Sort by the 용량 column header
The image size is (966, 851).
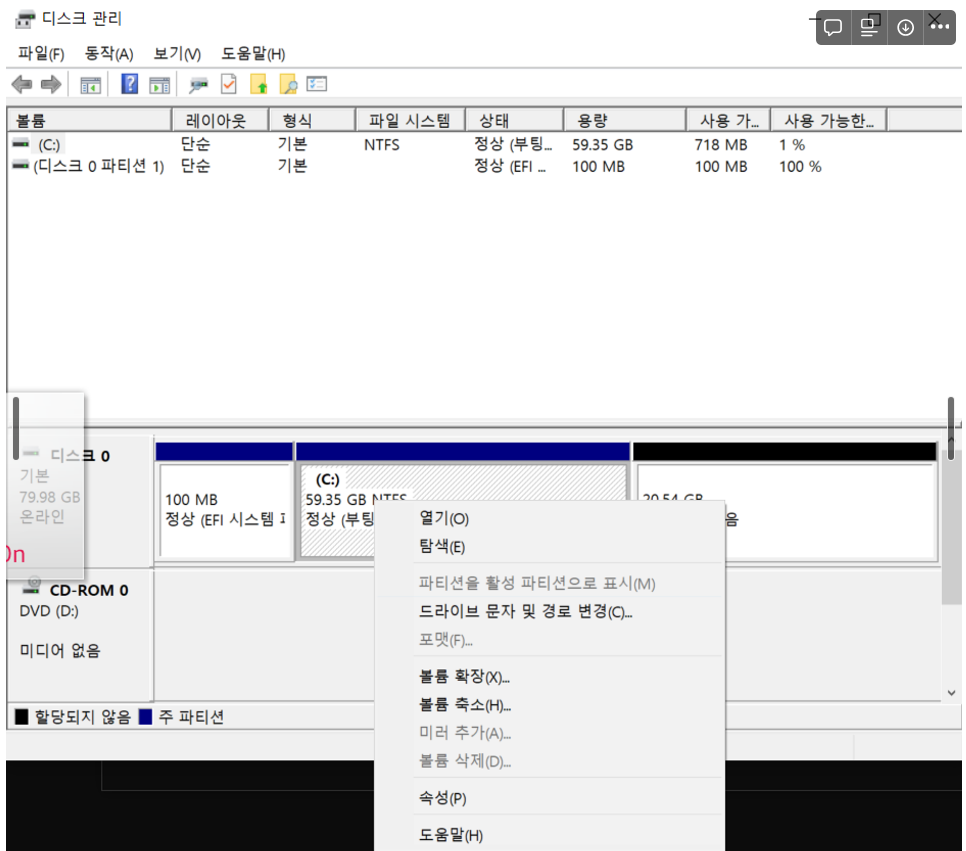pos(625,120)
